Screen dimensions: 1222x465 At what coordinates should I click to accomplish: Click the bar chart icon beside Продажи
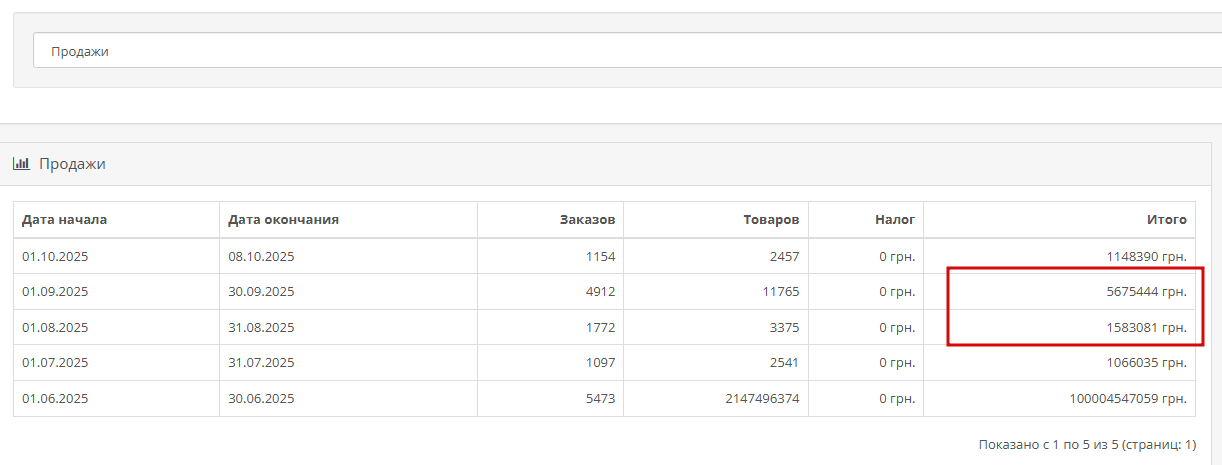coord(20,164)
